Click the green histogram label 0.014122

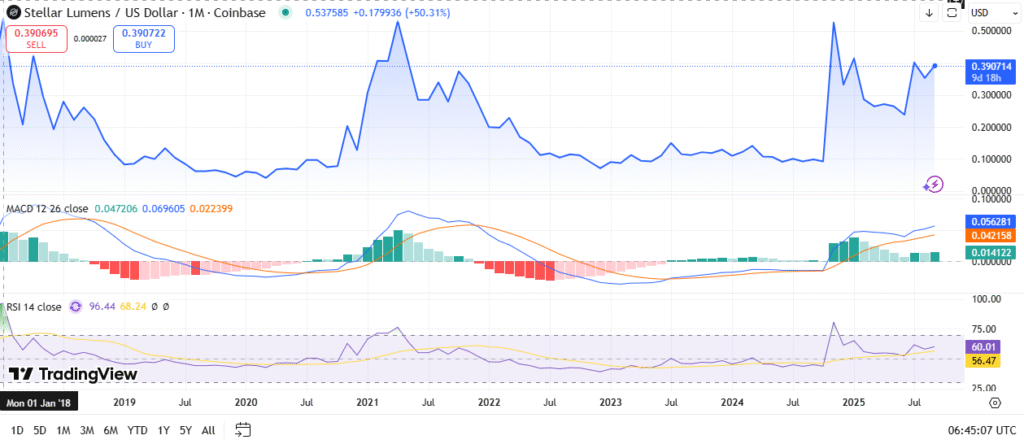[993, 253]
